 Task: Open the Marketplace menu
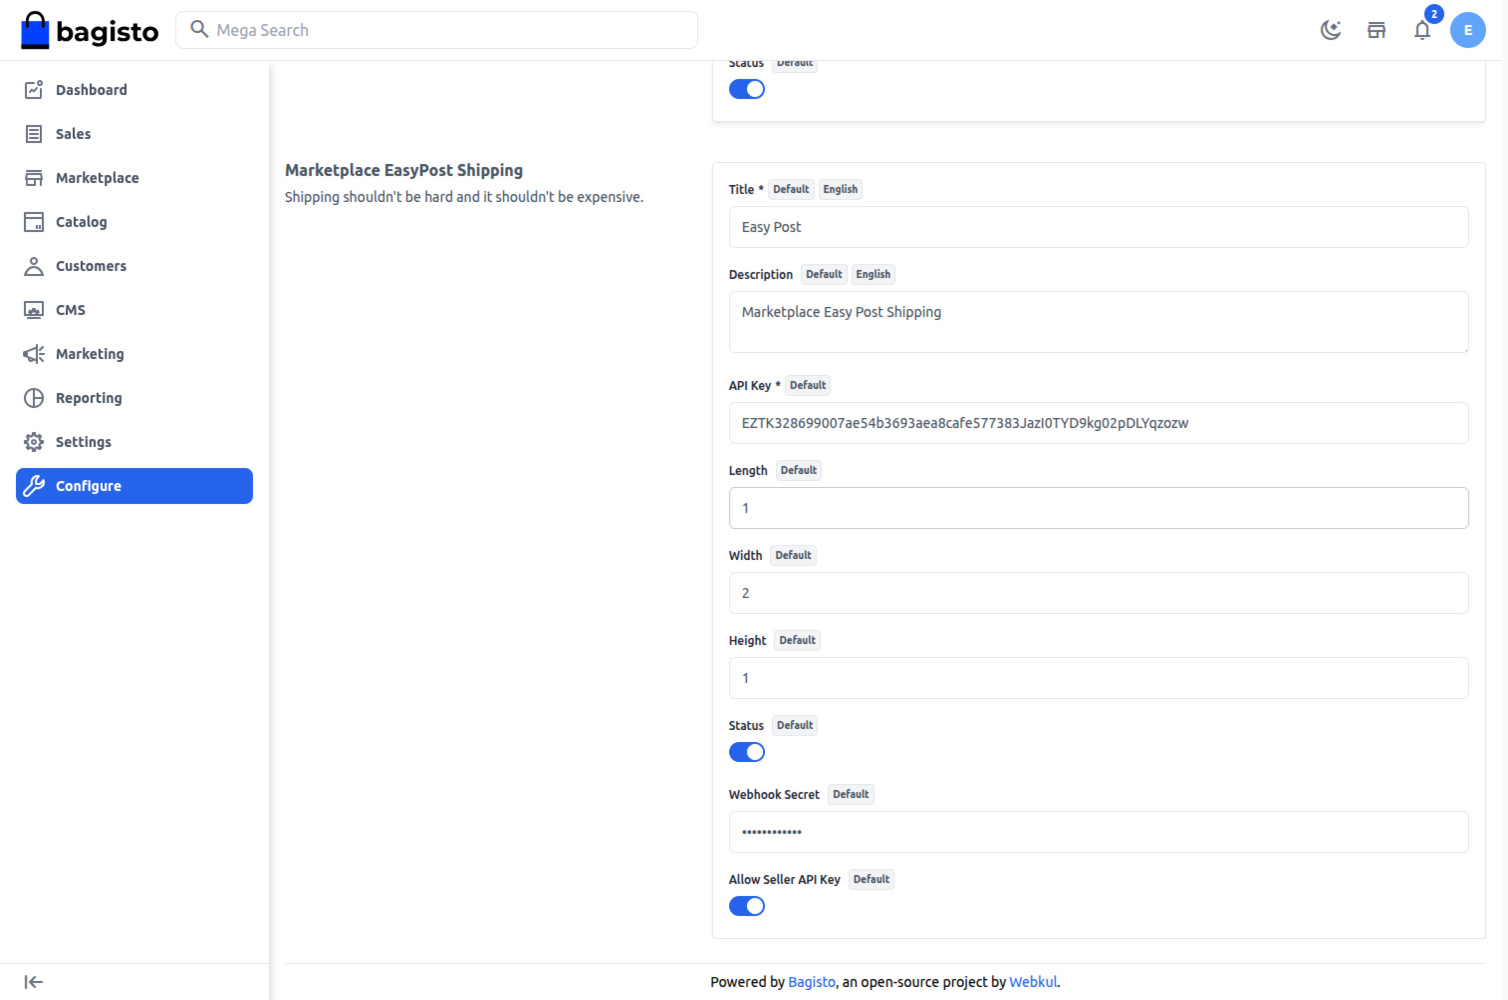tap(134, 178)
